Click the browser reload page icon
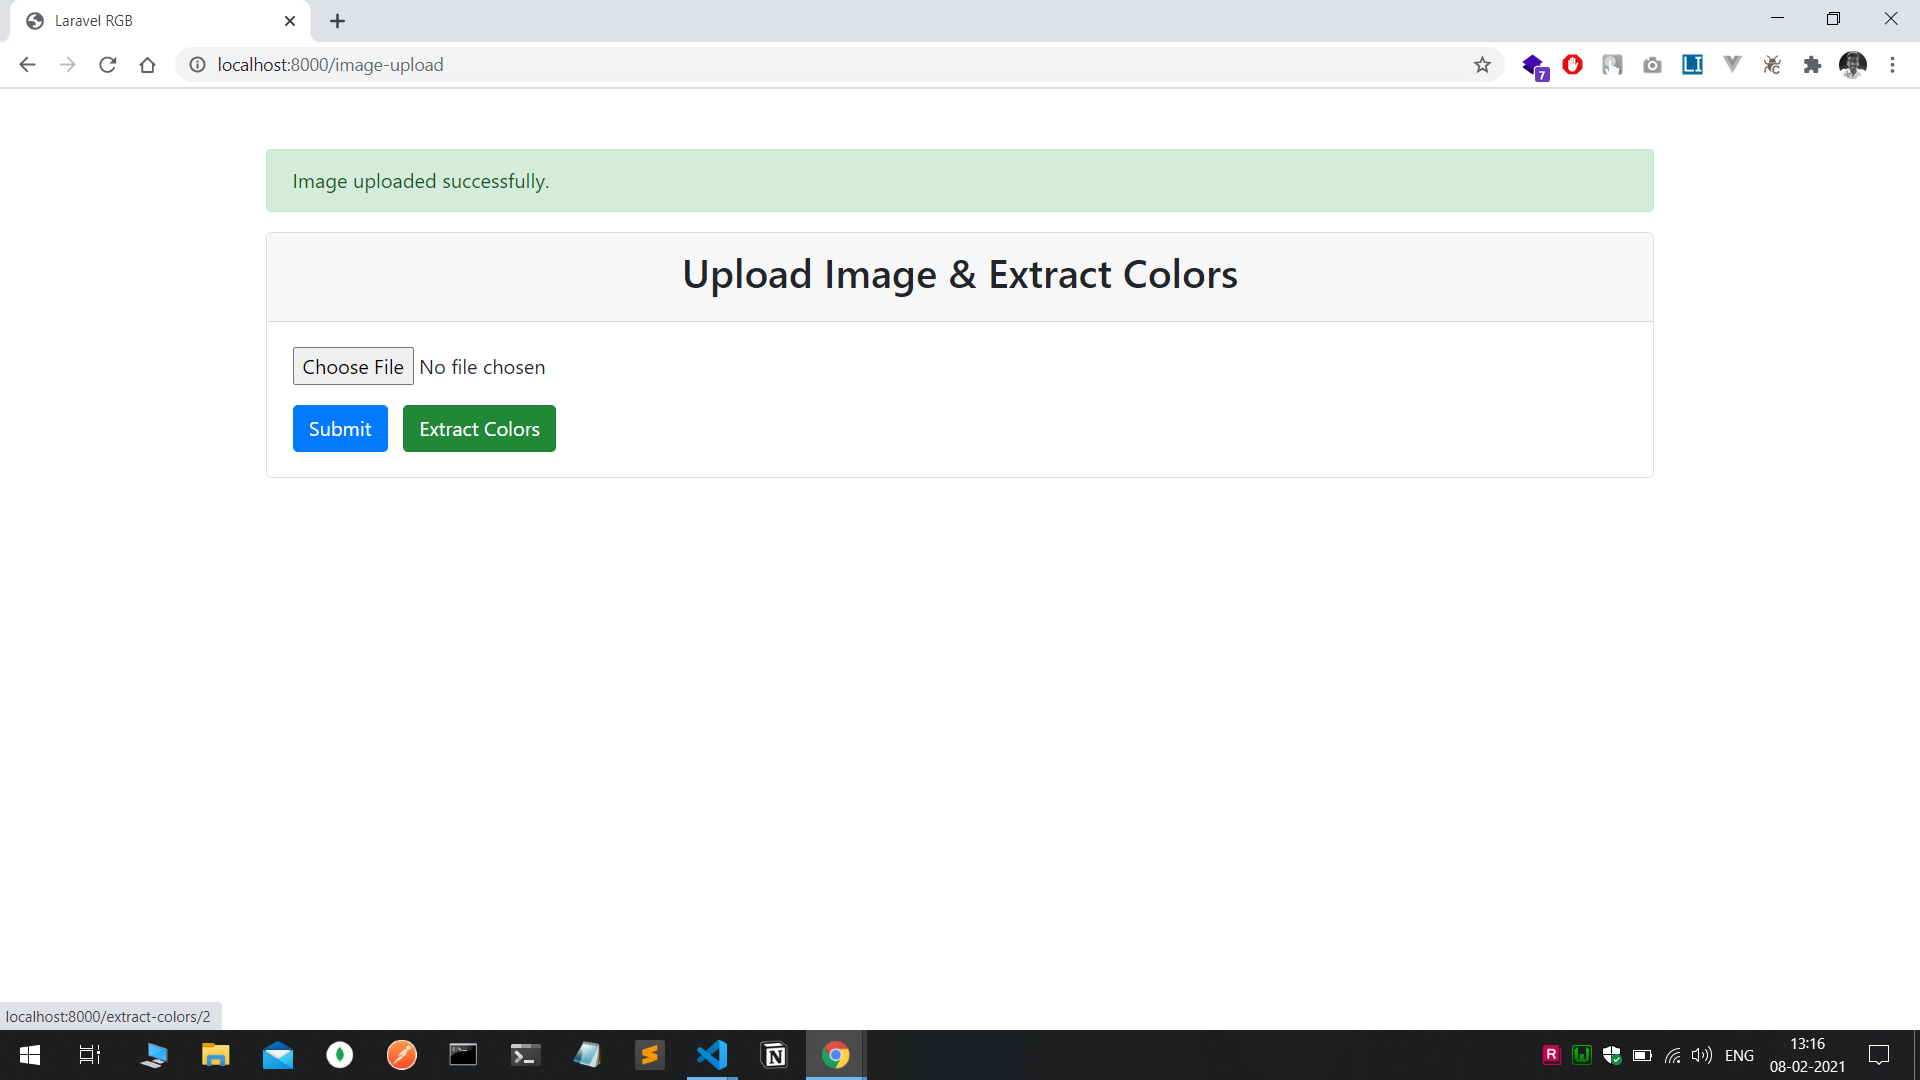The image size is (1920, 1080). tap(108, 65)
